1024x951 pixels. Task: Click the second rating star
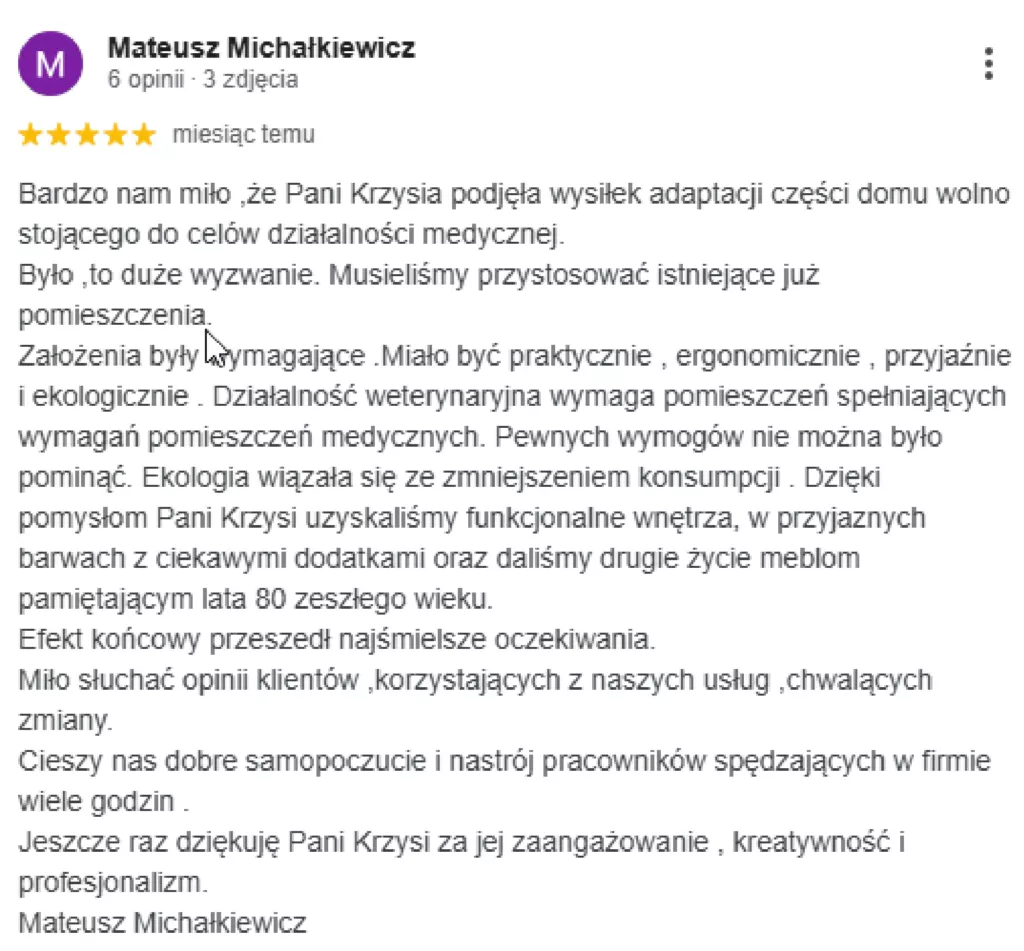(x=59, y=135)
